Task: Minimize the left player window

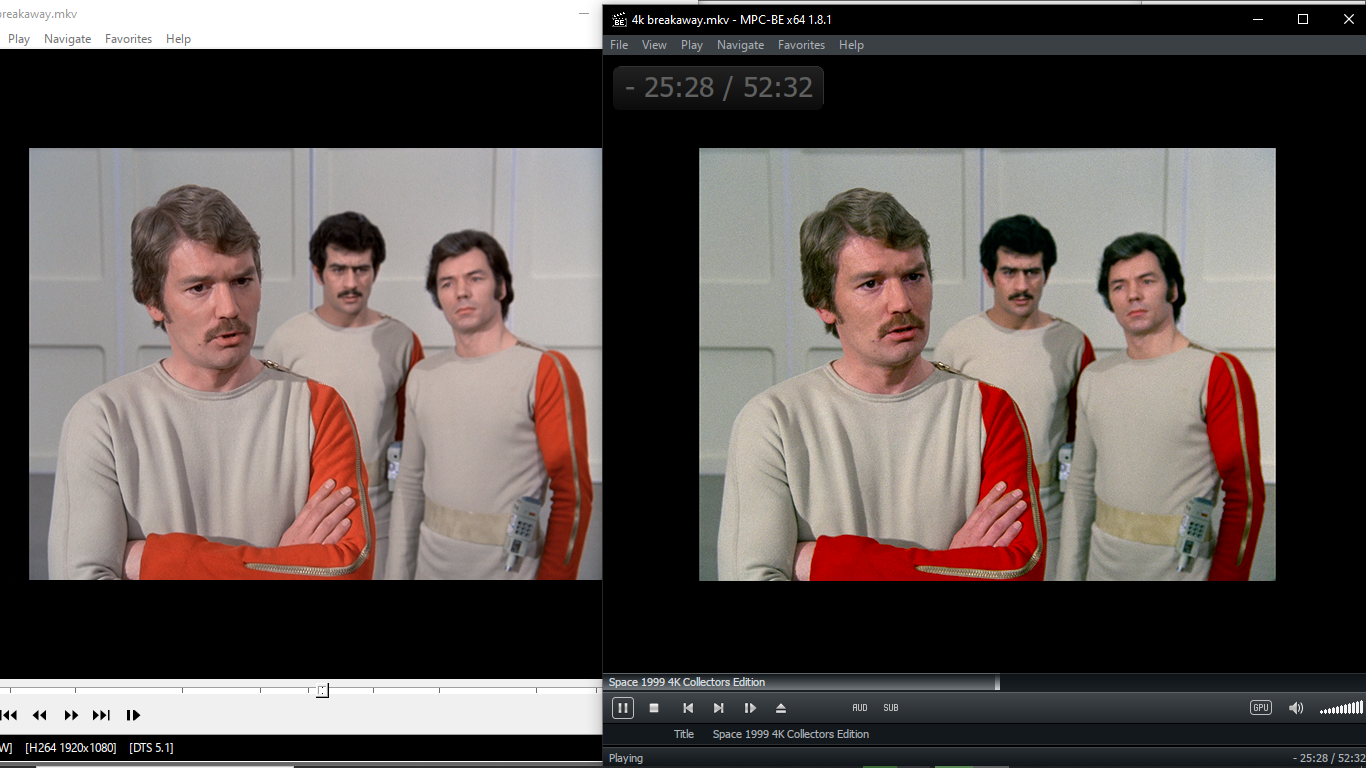Action: (x=584, y=14)
